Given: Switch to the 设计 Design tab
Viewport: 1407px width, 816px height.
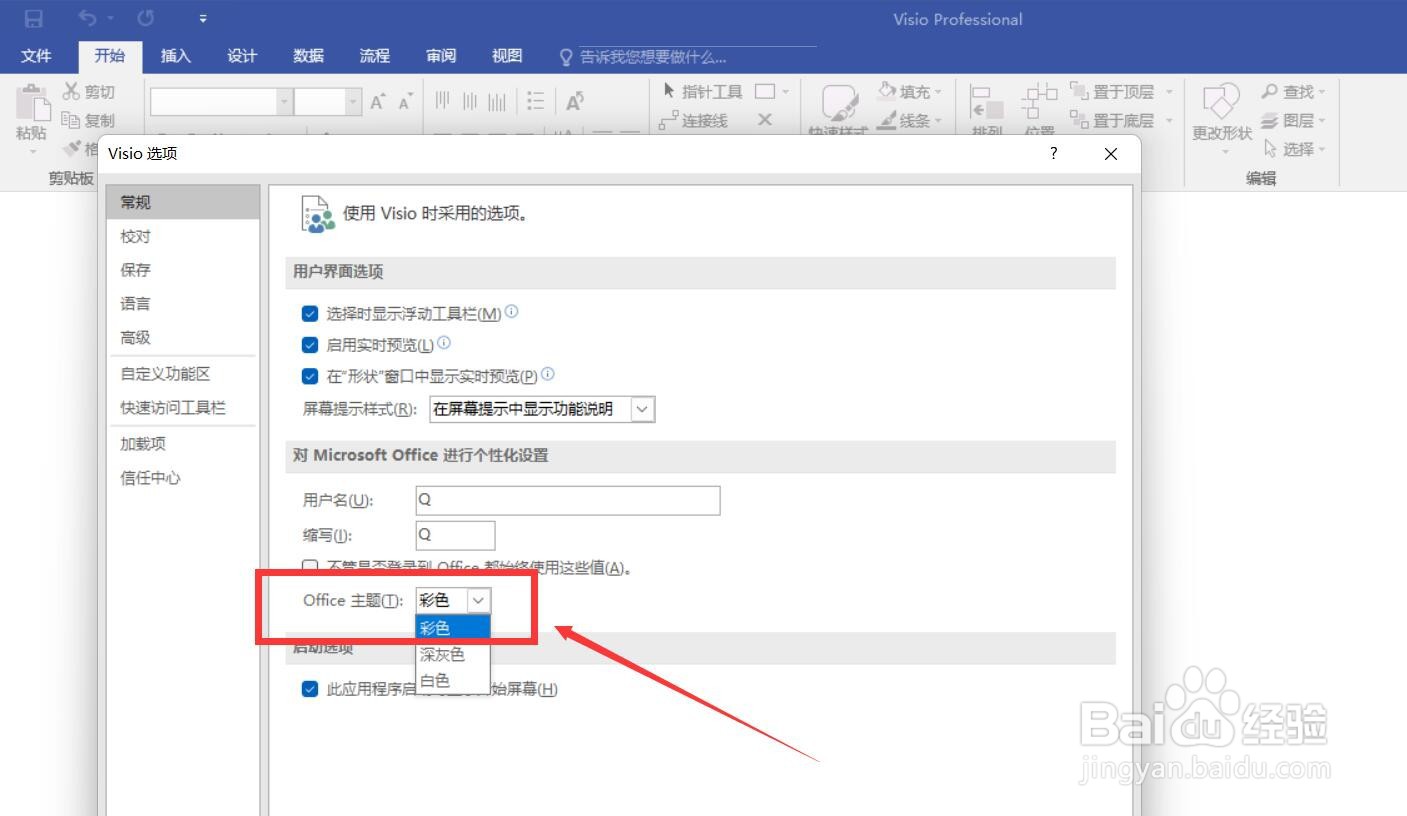Looking at the screenshot, I should pyautogui.click(x=242, y=56).
